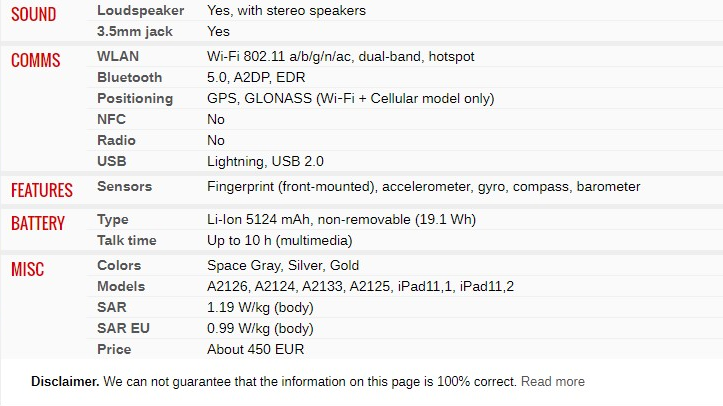
Task: Open the Radio spec label
Action: pos(116,141)
